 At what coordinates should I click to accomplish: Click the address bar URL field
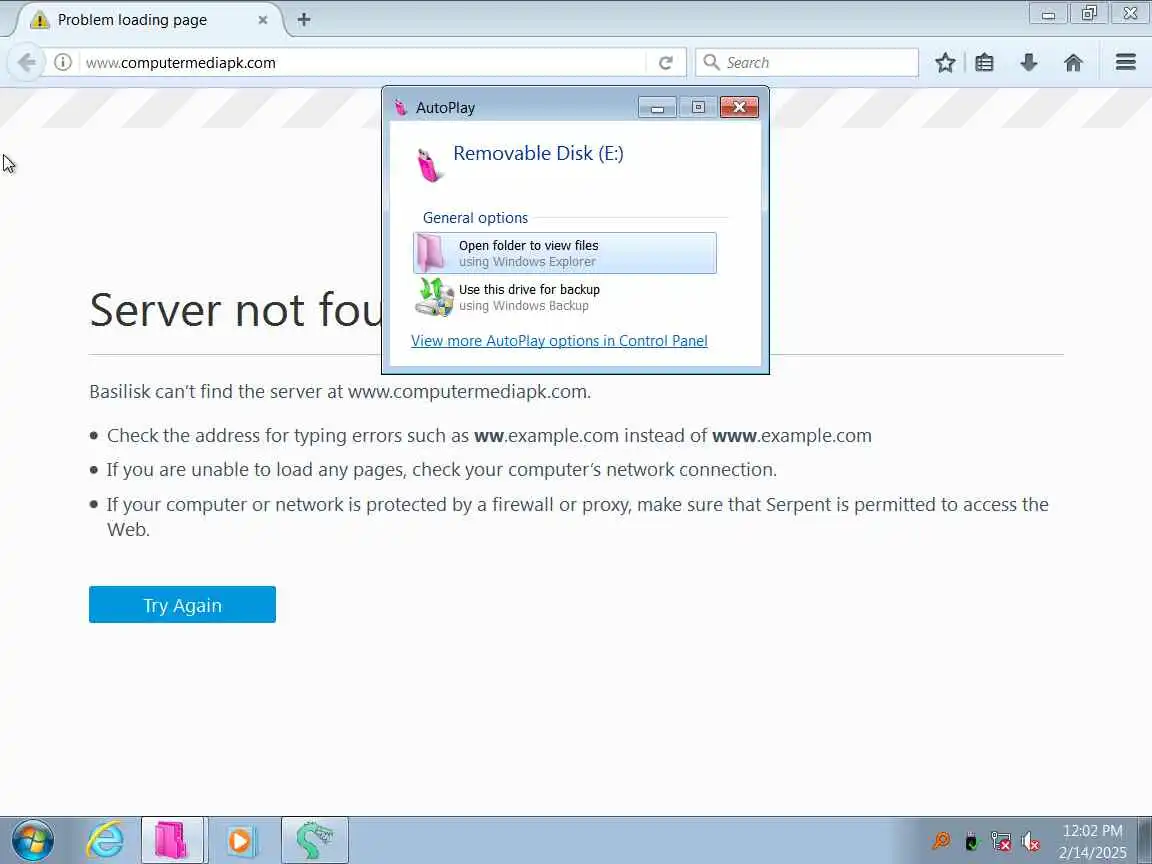pyautogui.click(x=364, y=62)
